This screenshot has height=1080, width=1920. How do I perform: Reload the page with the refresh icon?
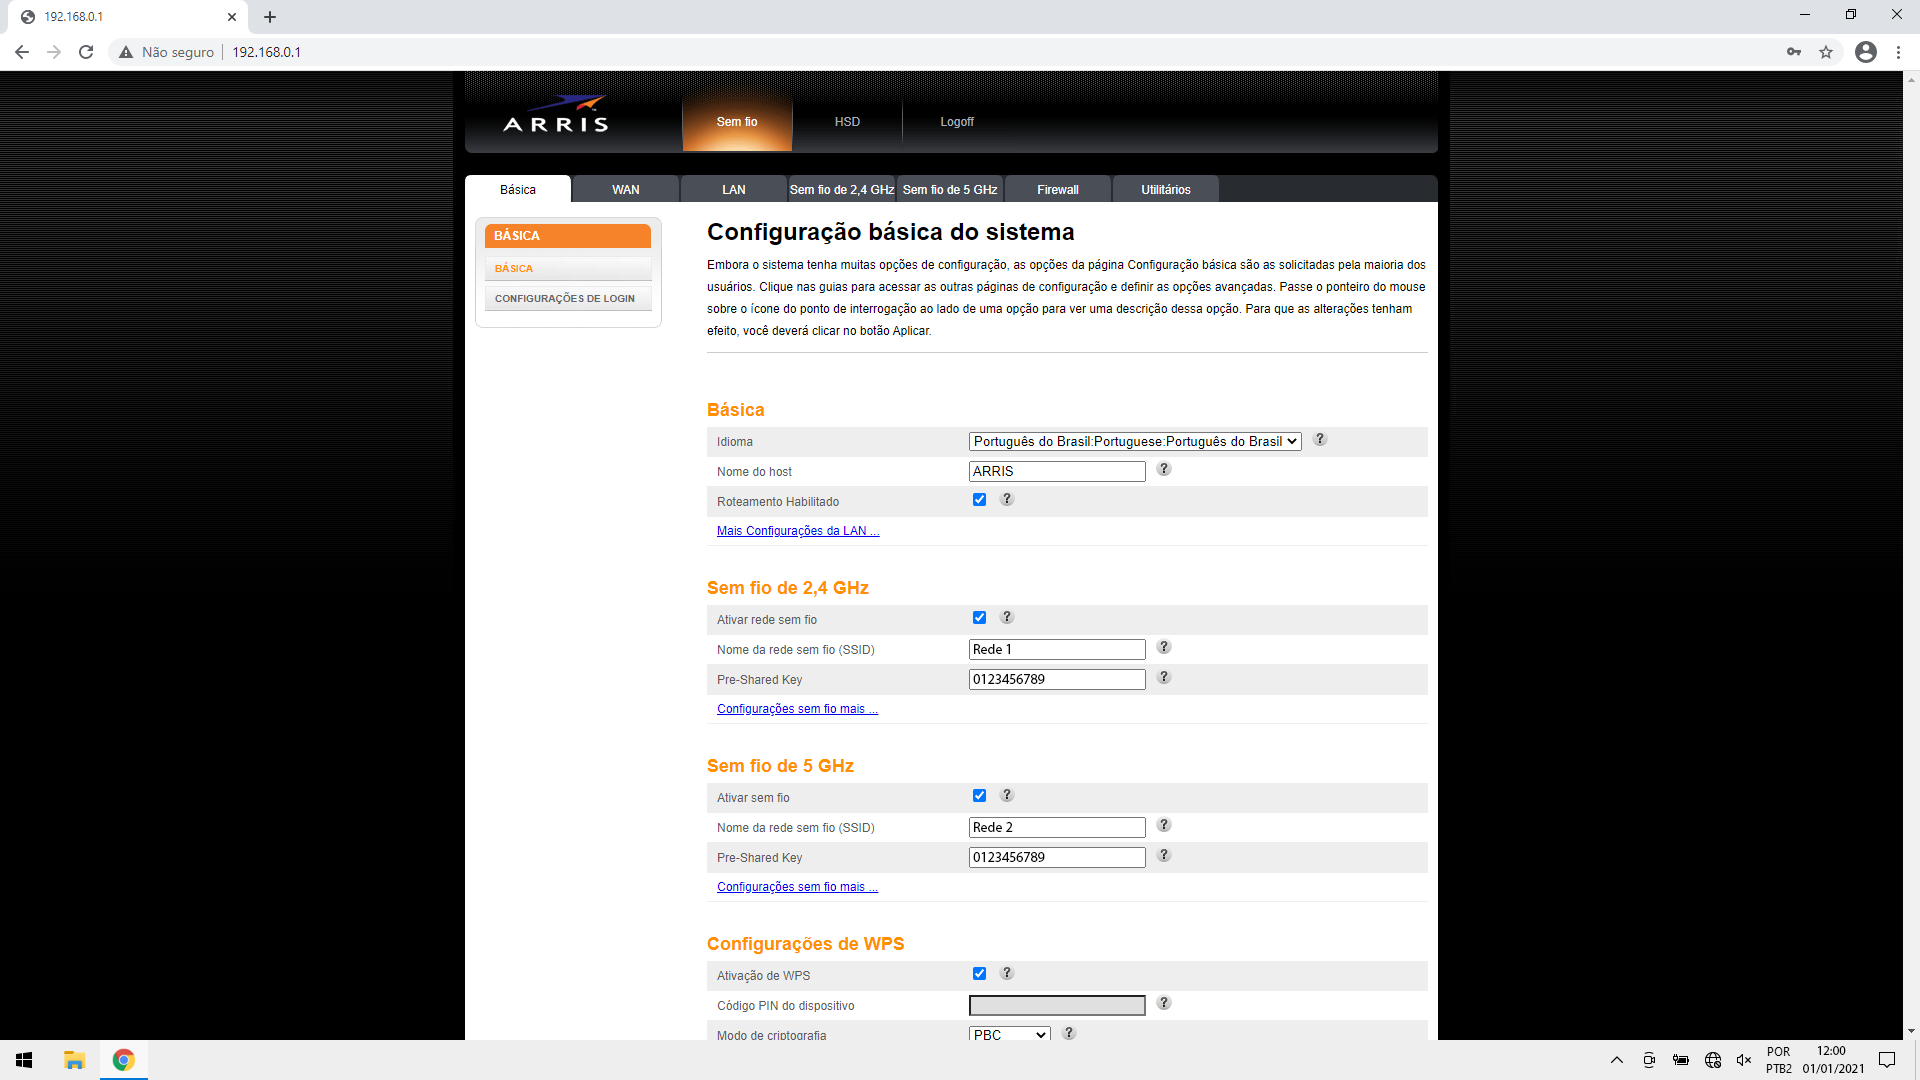click(86, 52)
